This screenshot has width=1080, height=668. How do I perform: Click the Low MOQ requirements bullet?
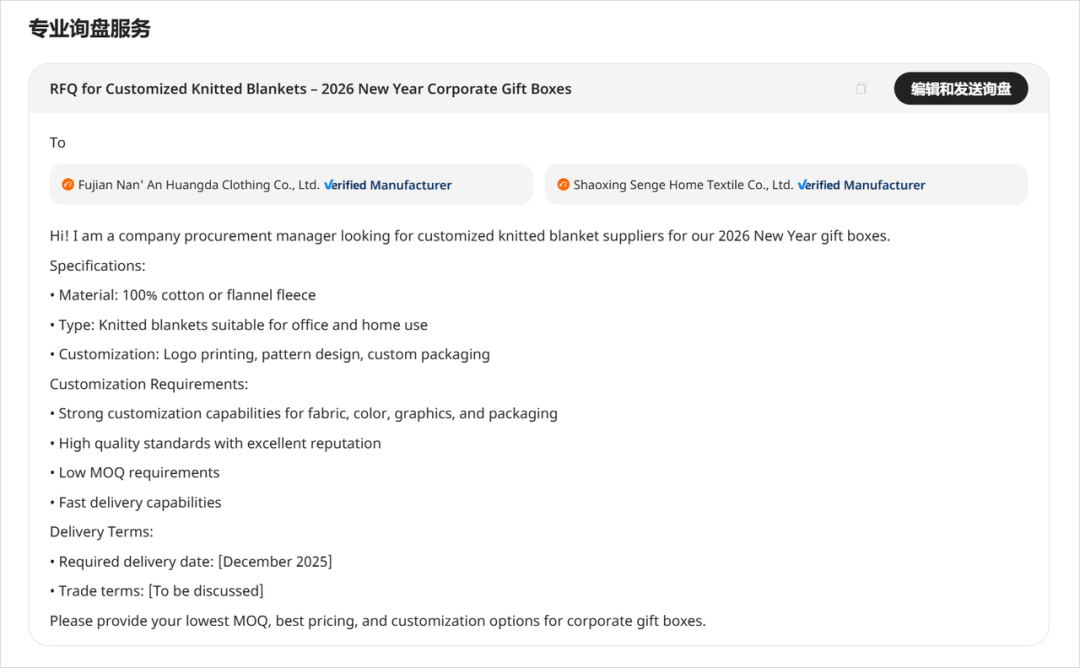tap(139, 472)
